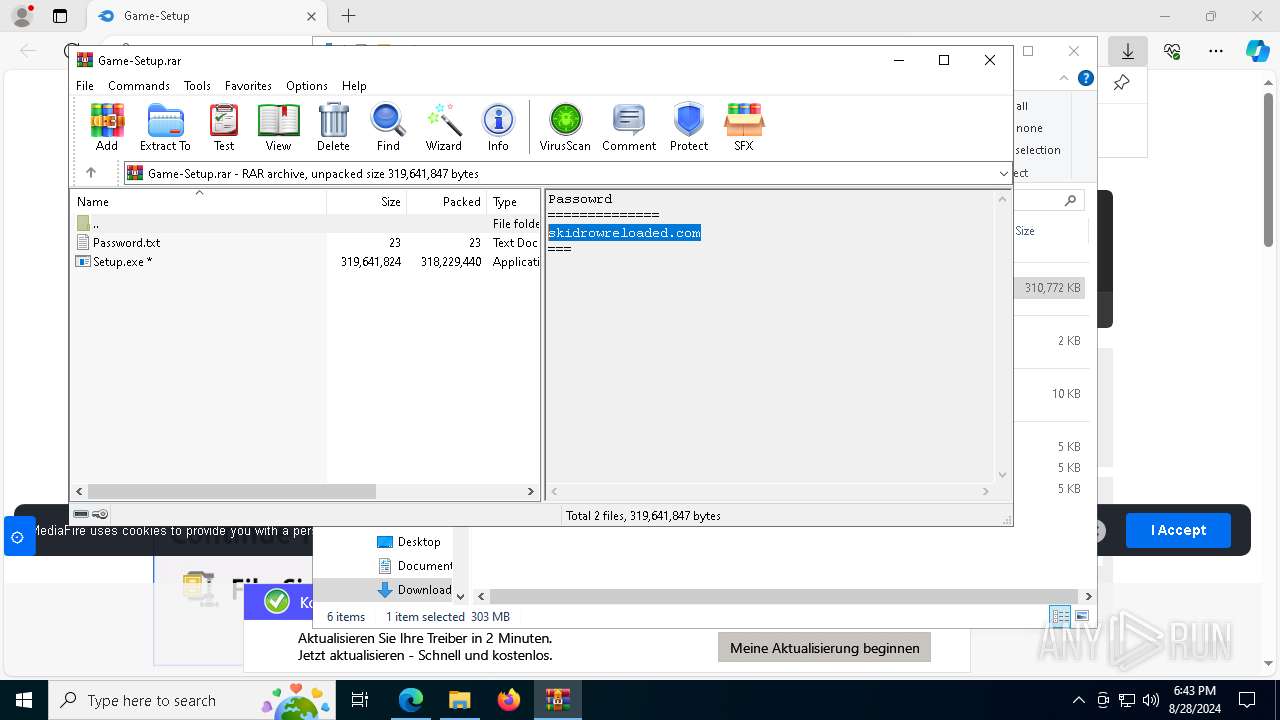This screenshot has height=720, width=1280.
Task: Open Edge from taskbar
Action: [411, 700]
